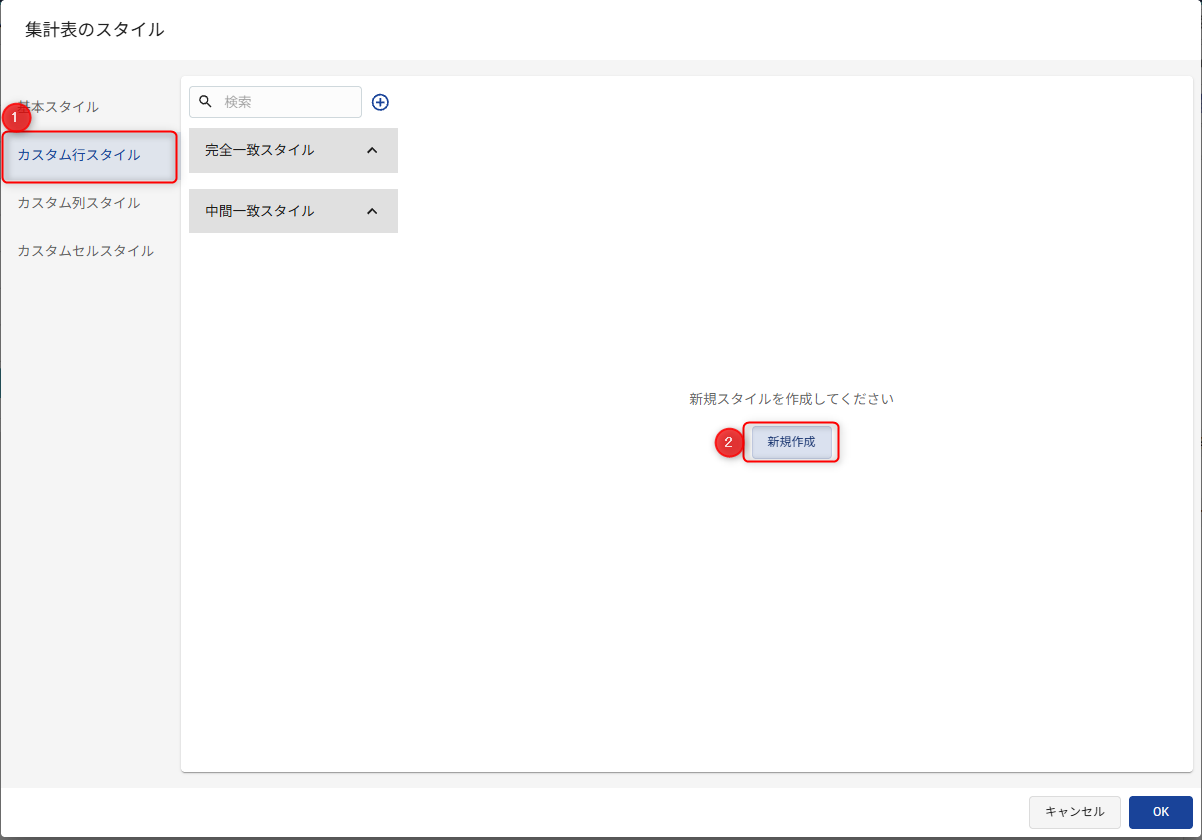Click the 中間一致スタイル section header label

click(259, 211)
